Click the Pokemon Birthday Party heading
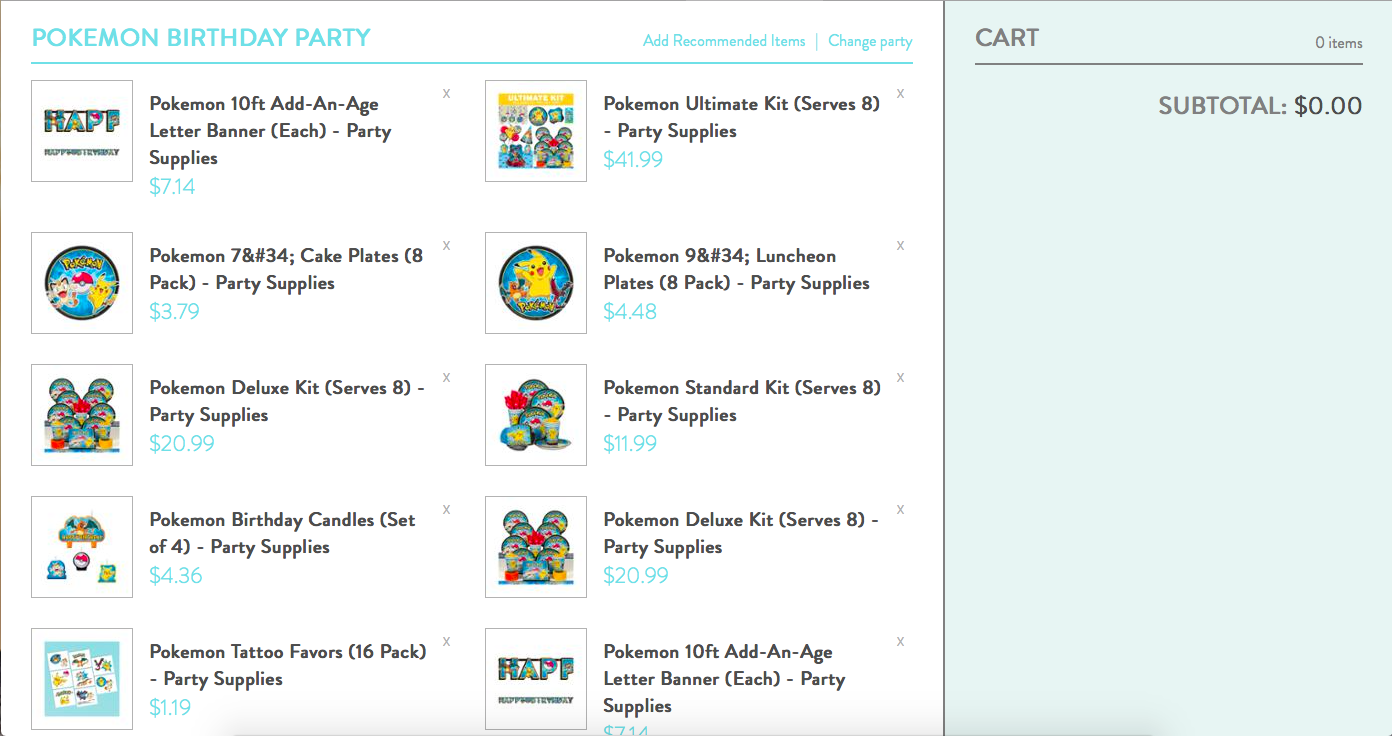1392x736 pixels. pyautogui.click(x=201, y=38)
